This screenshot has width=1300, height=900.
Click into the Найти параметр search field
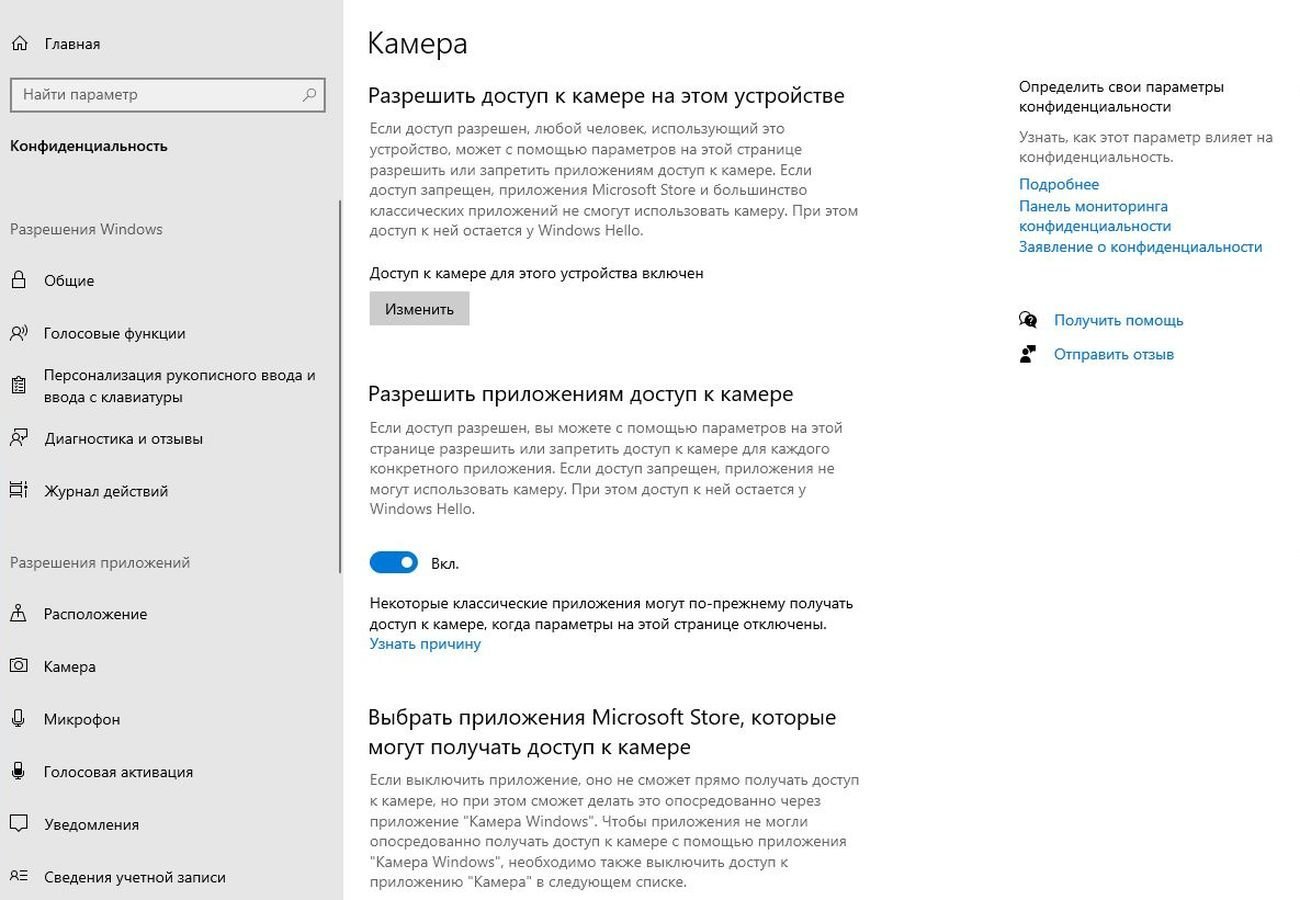tap(168, 95)
